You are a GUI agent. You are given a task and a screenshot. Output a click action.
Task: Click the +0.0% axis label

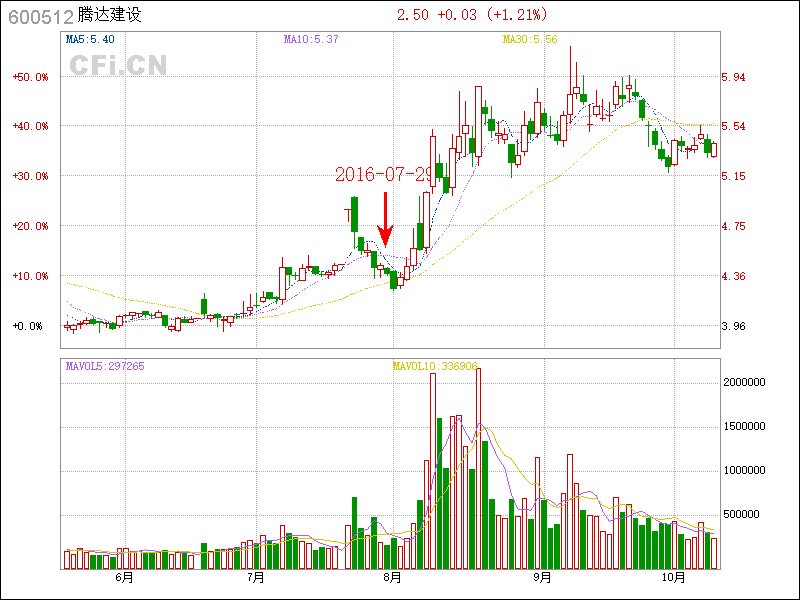pos(28,326)
